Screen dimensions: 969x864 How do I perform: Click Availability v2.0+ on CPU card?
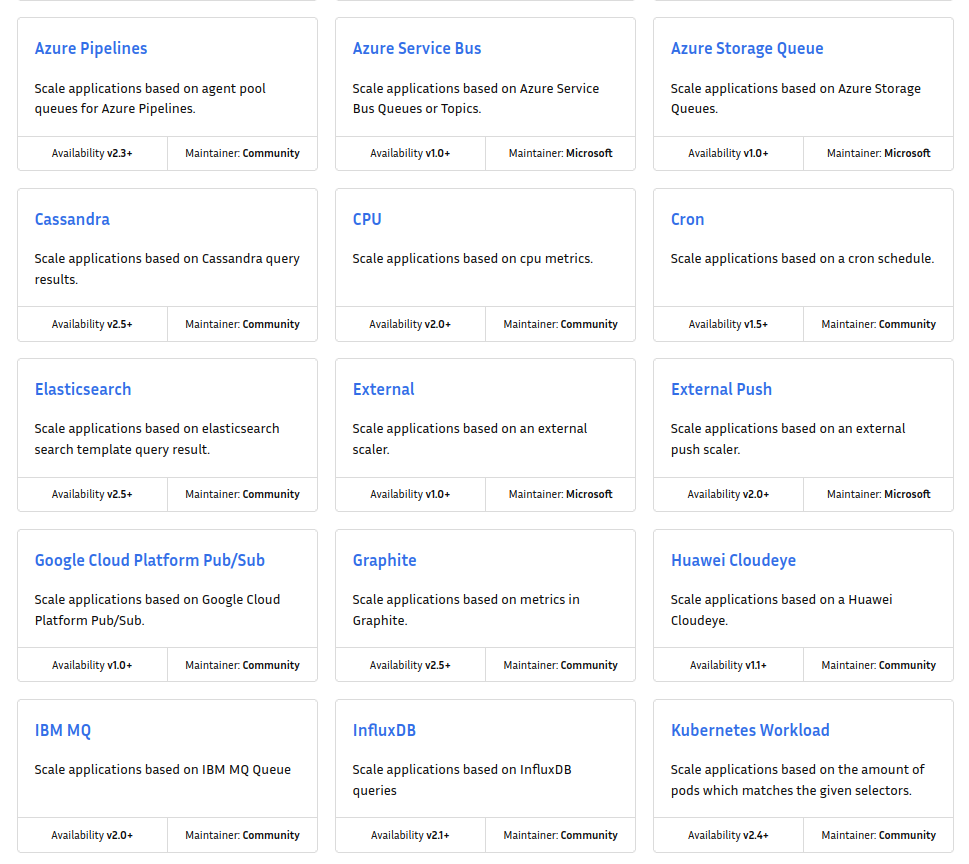pos(410,324)
